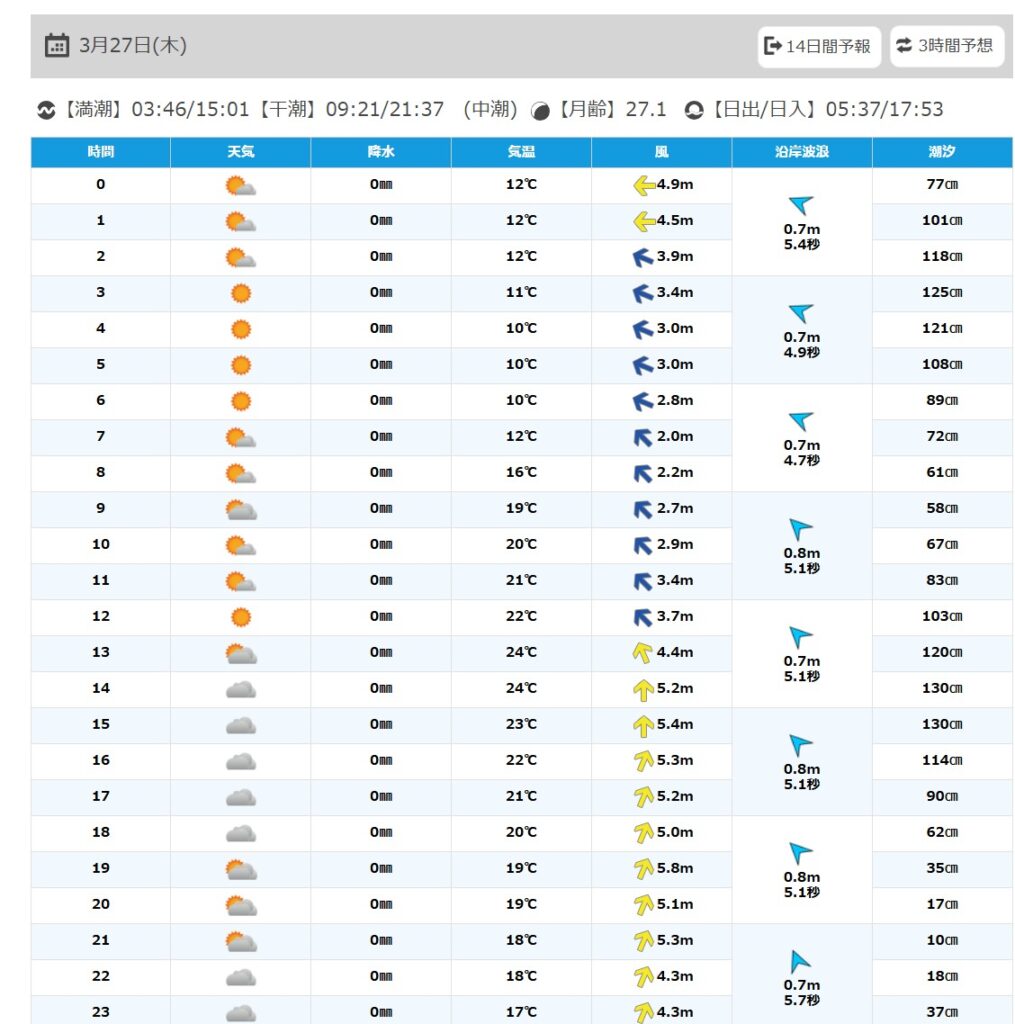Click the sunrise/sunset times 05:37/17:53
The image size is (1015, 1024).
click(884, 110)
